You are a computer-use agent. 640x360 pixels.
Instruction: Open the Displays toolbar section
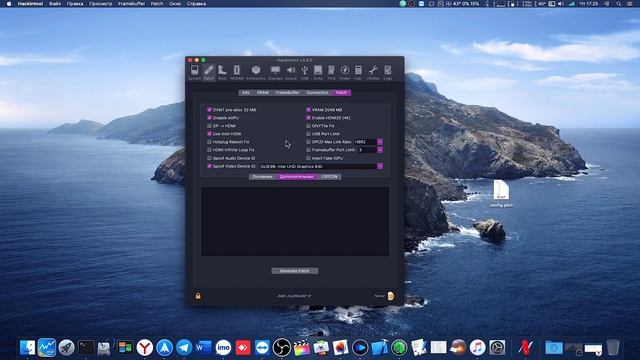276,72
